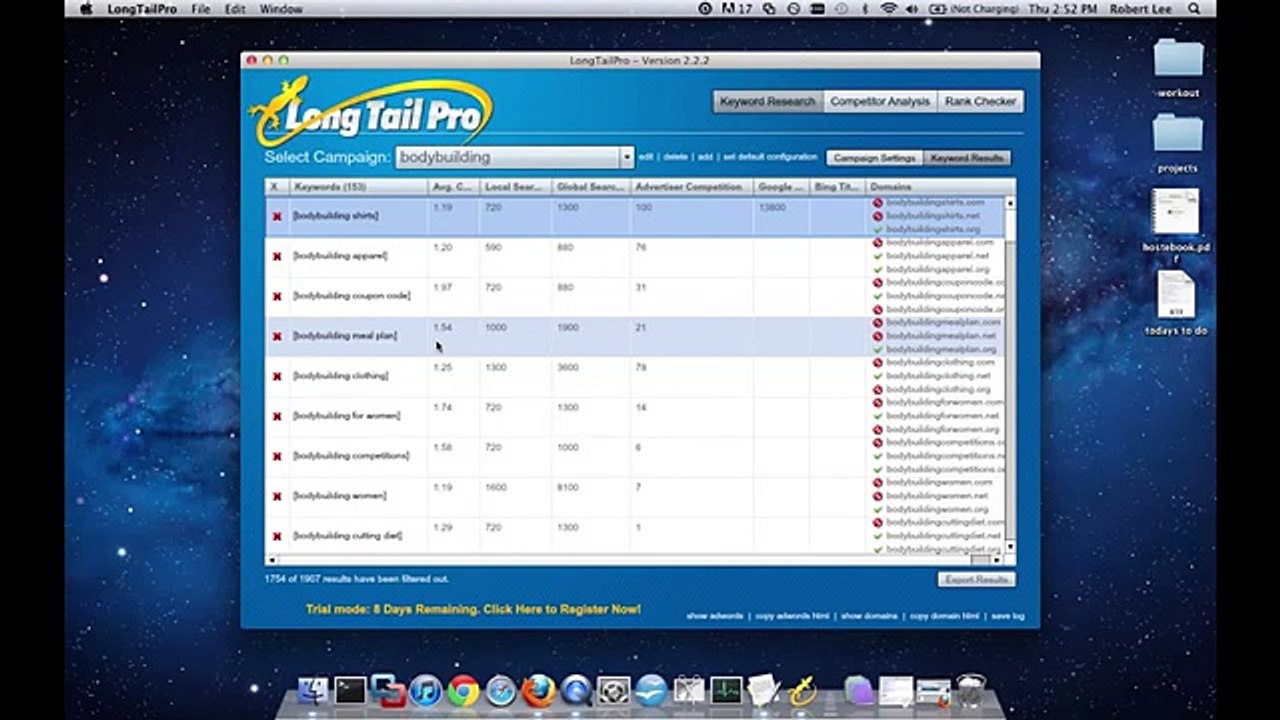Click the edit campaign link
The image size is (1280, 720).
(646, 158)
